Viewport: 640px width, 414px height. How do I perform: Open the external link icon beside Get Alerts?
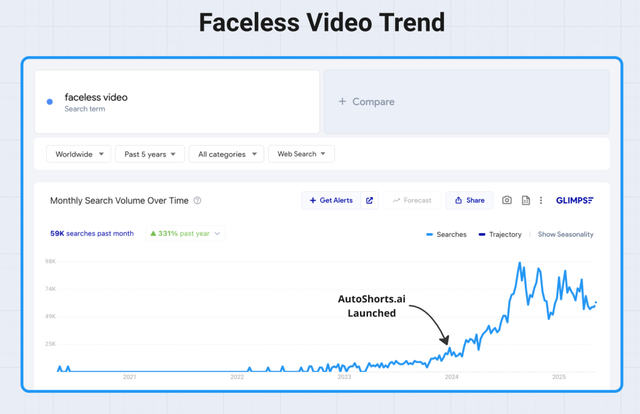click(x=369, y=200)
